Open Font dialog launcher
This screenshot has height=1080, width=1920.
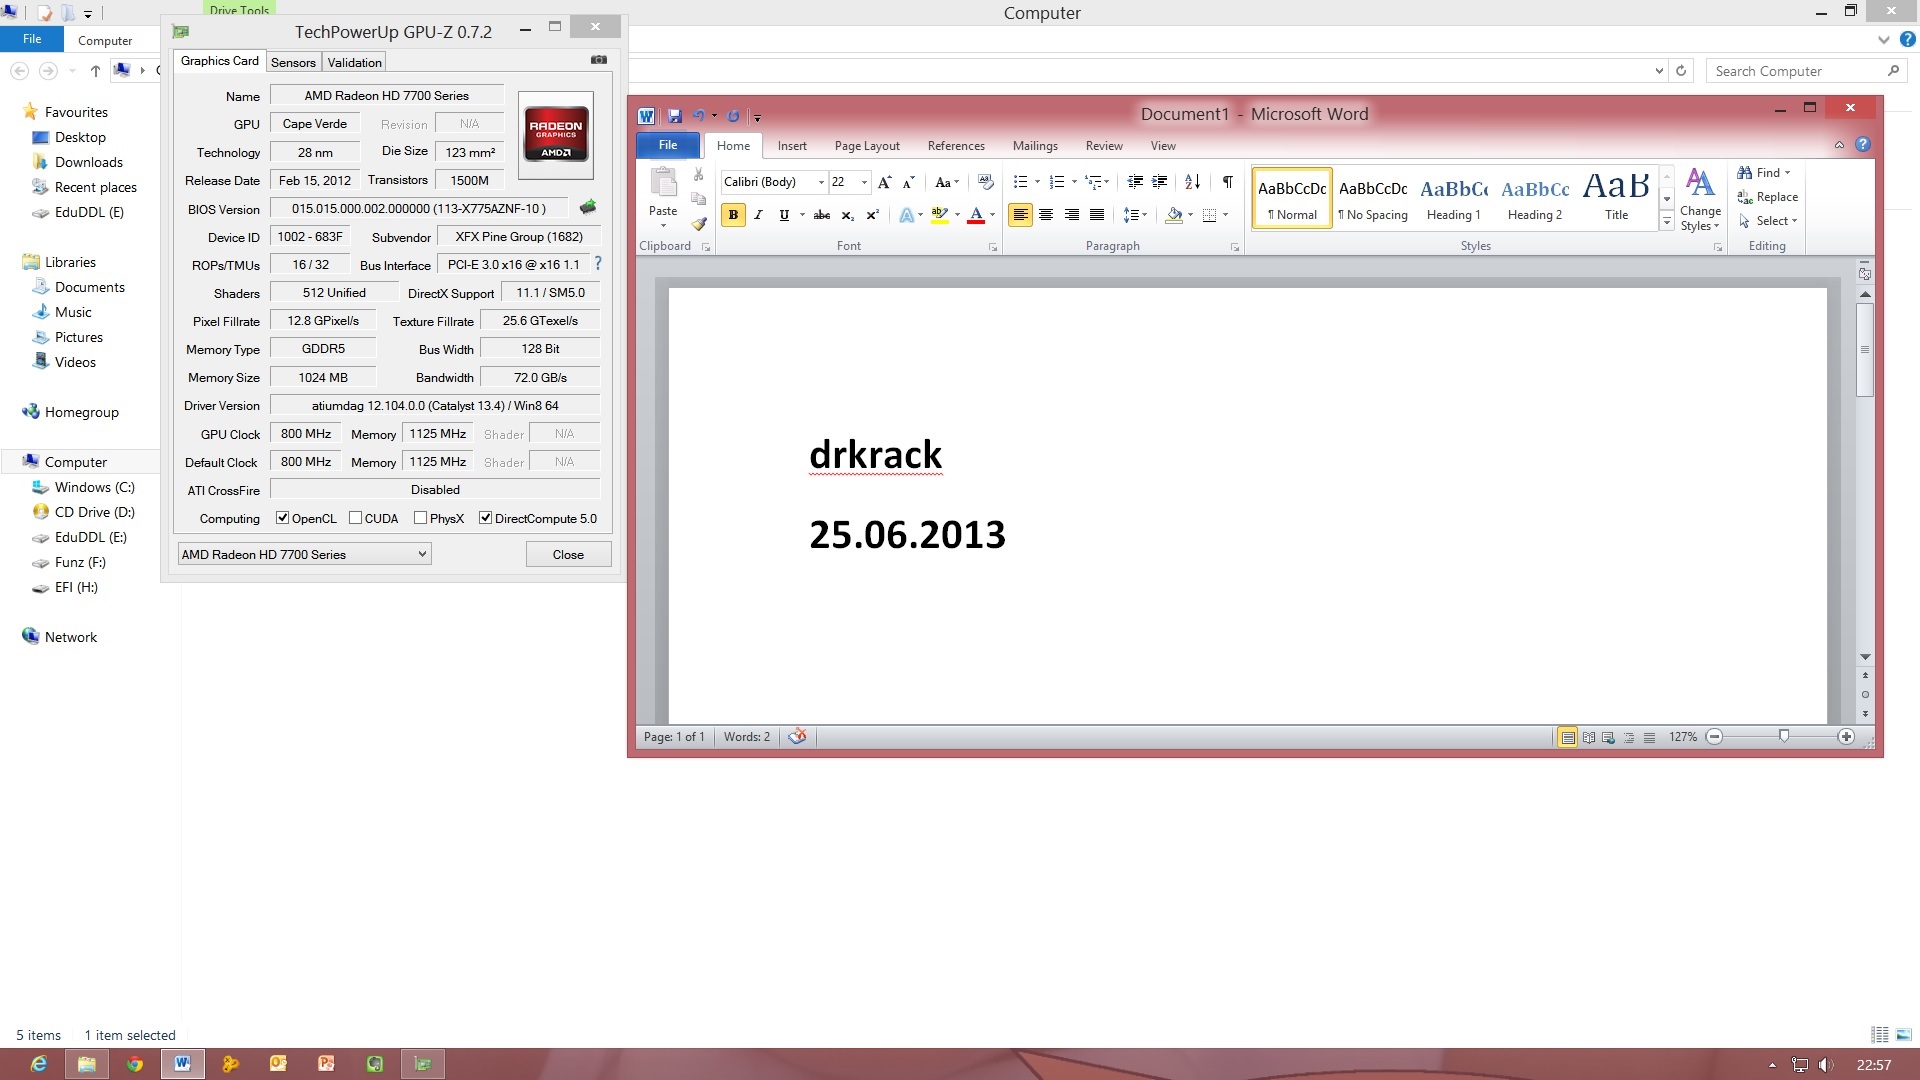click(993, 247)
